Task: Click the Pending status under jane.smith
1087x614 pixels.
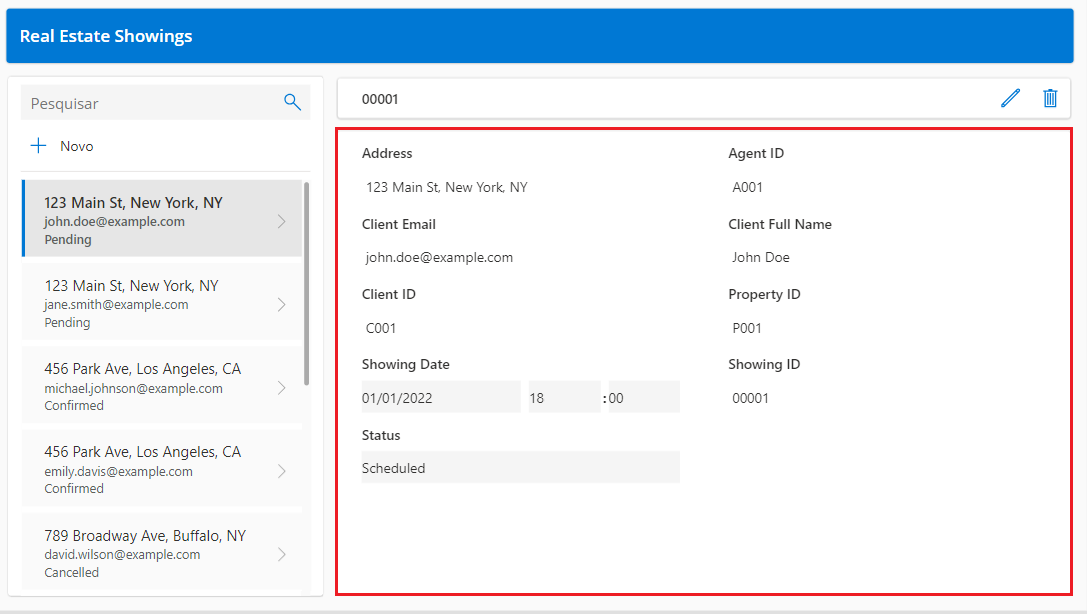Action: click(x=67, y=323)
